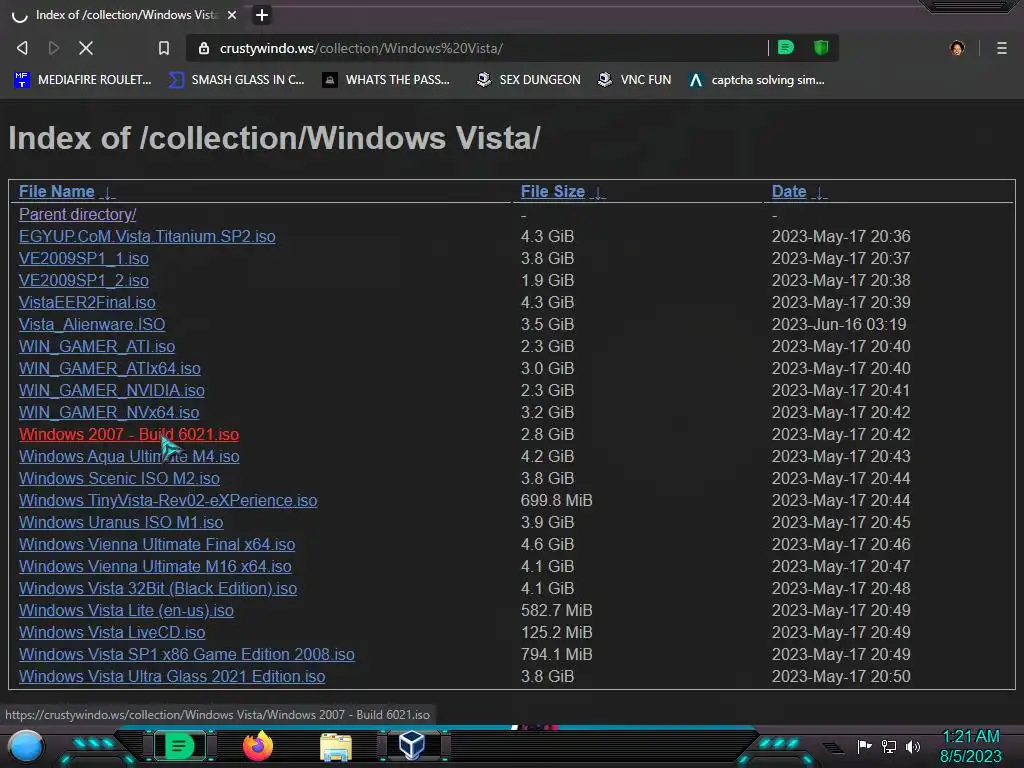Click the browser forward arrow

click(x=54, y=48)
